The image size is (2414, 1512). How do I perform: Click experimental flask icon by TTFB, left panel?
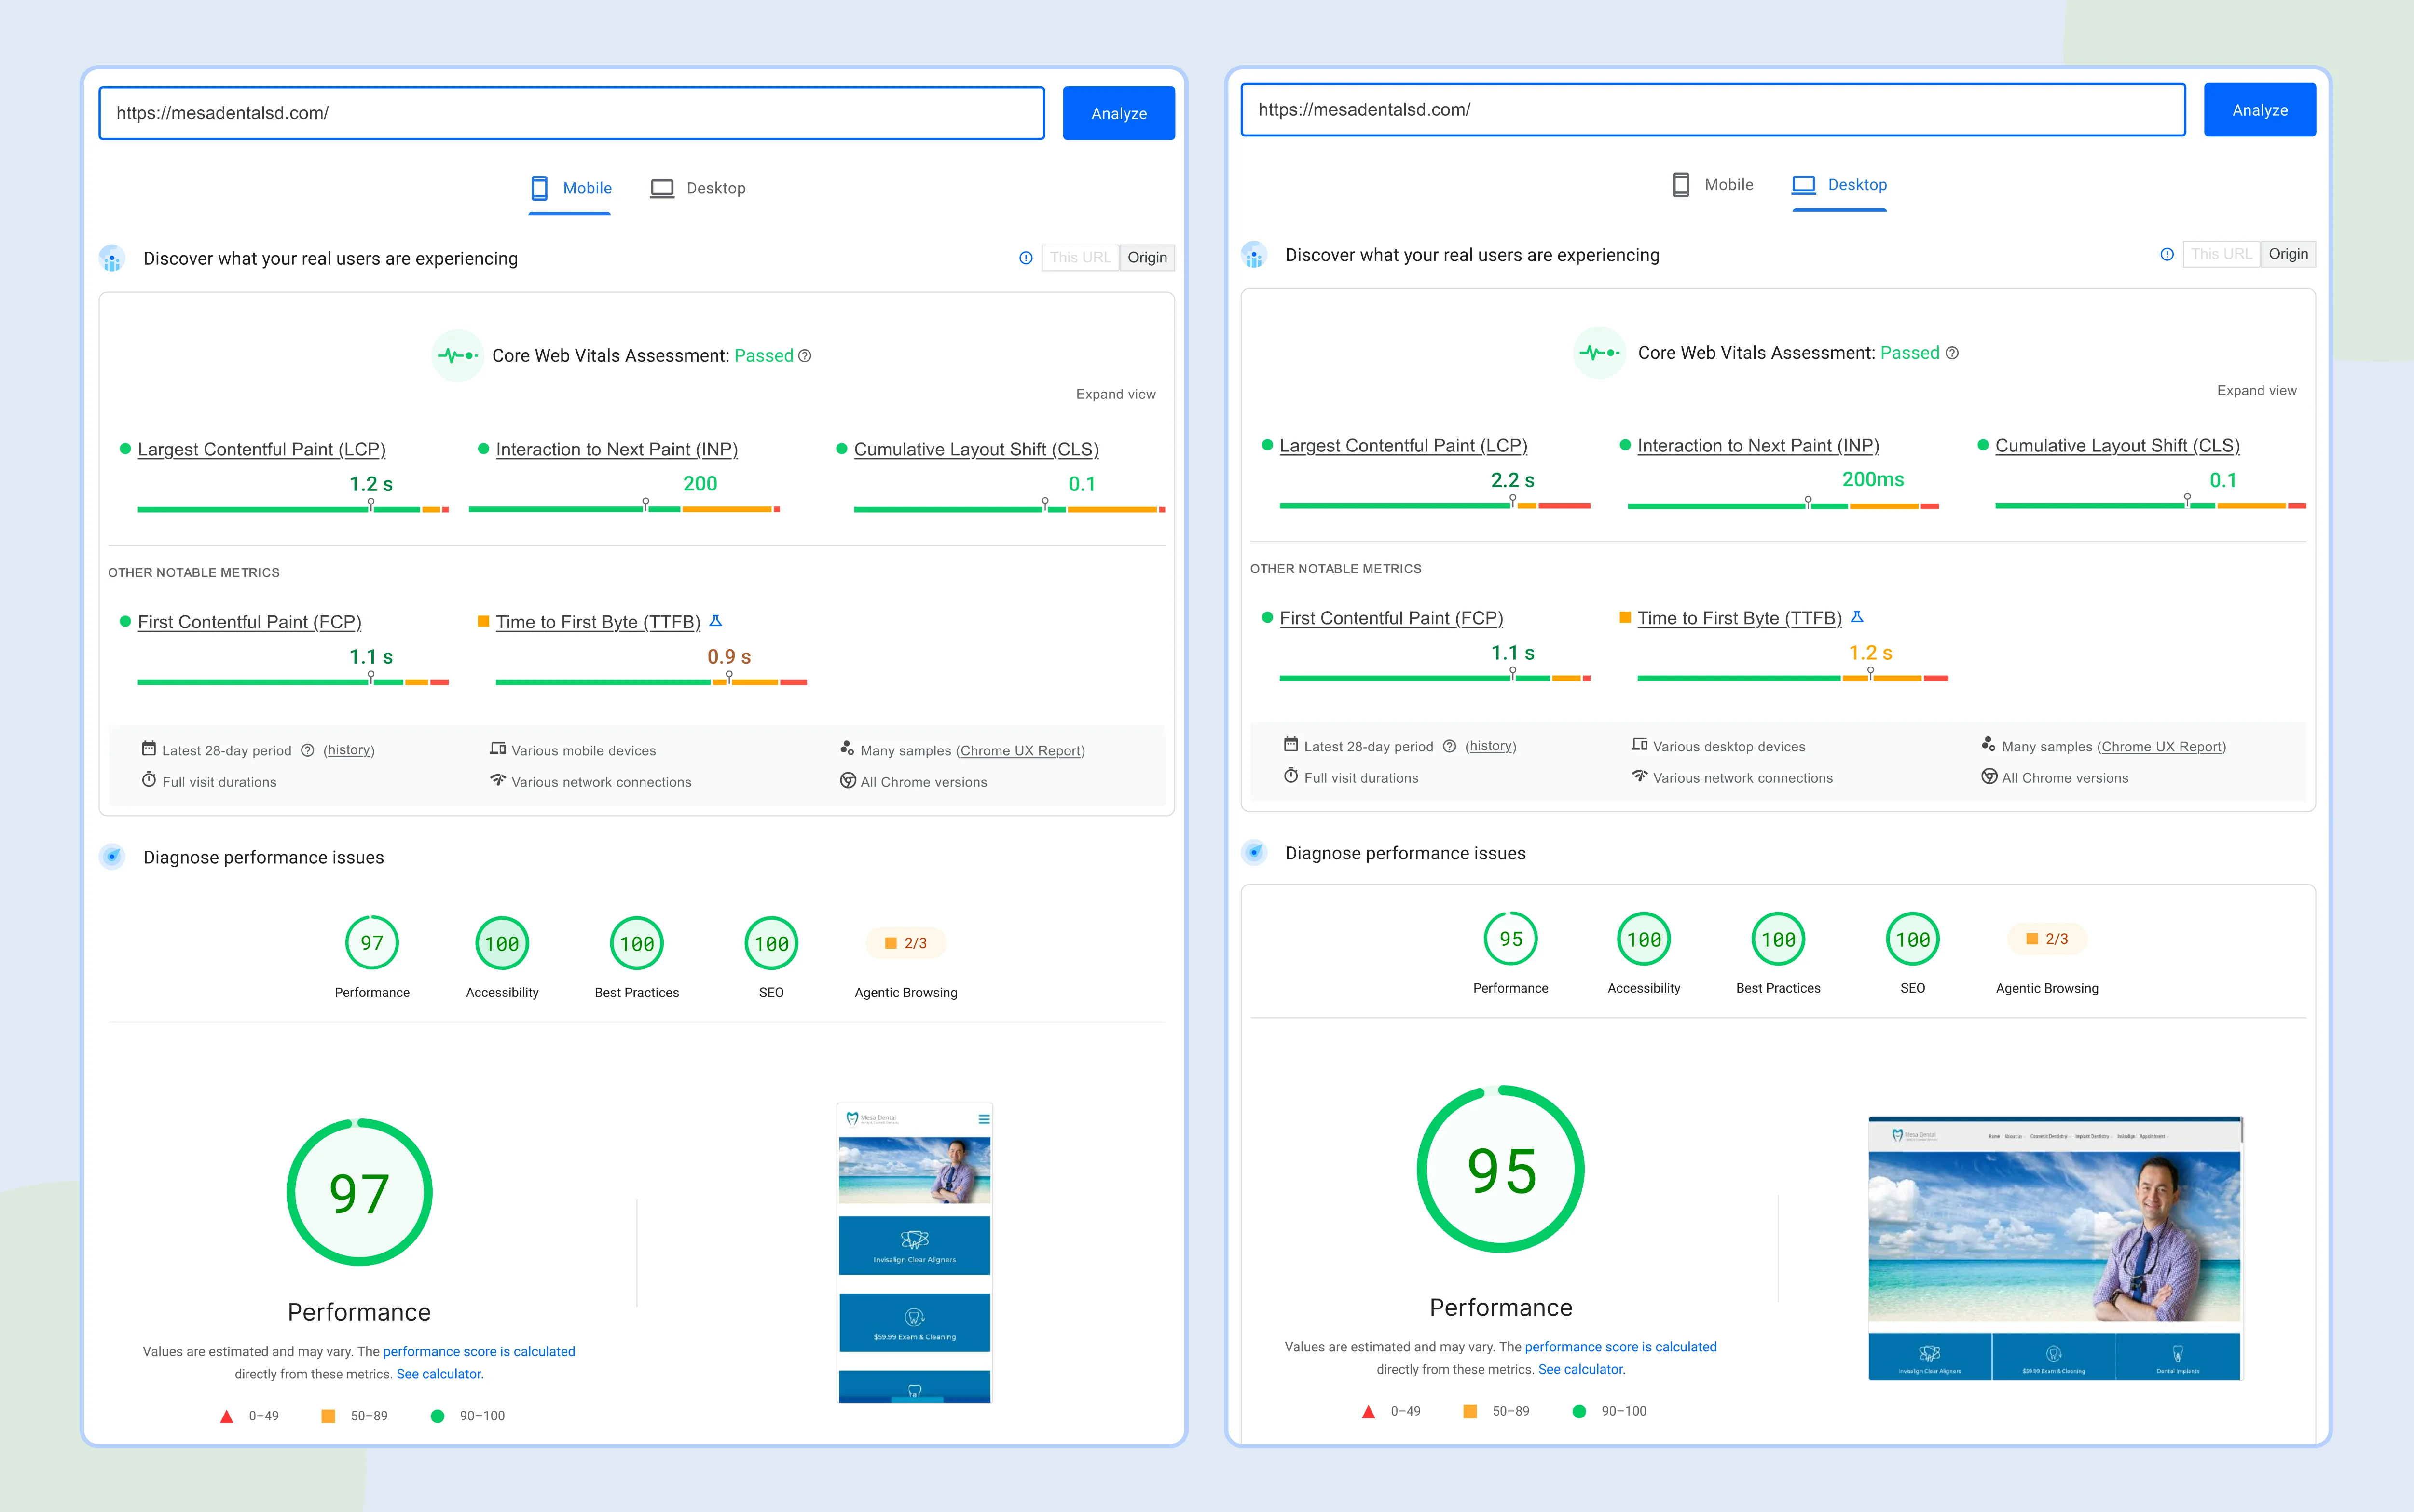(716, 621)
